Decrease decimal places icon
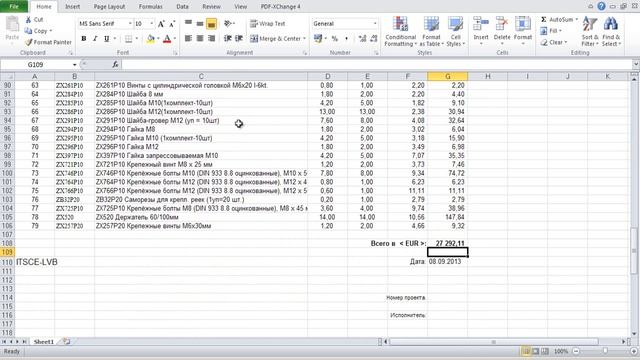Screen dimensions: 640x360 373,38
